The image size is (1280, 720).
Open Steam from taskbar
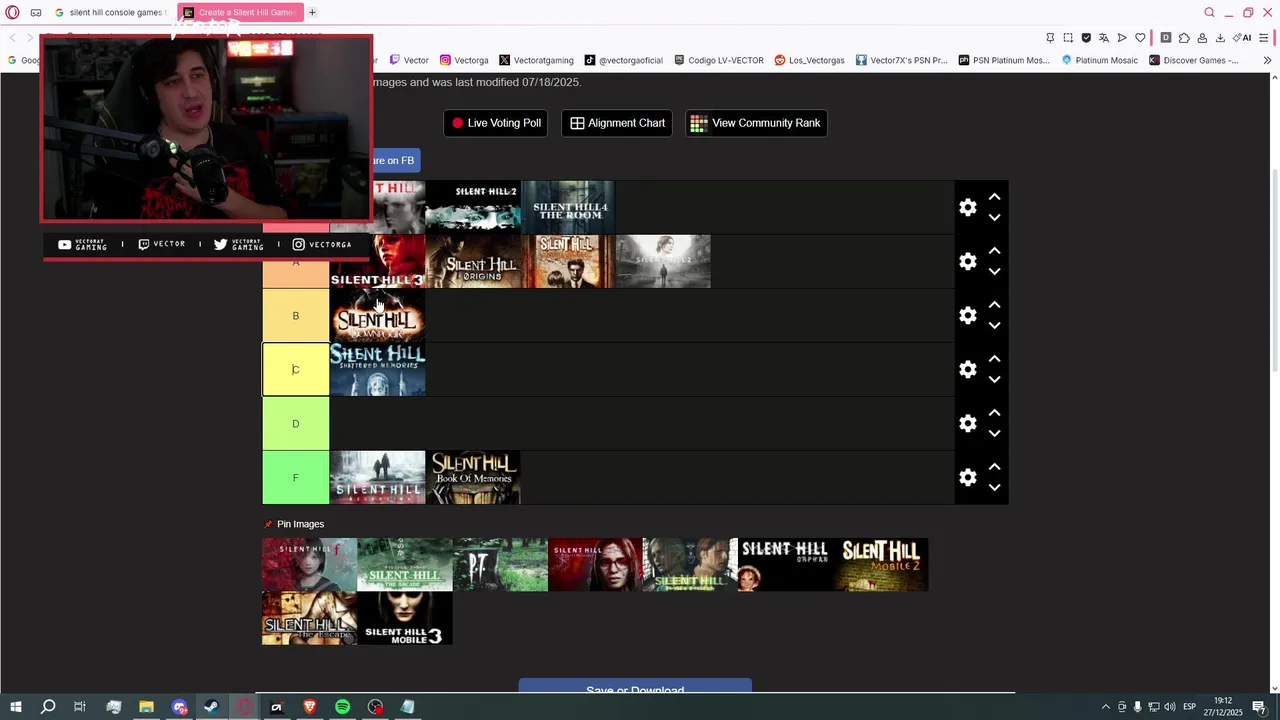tap(211, 707)
